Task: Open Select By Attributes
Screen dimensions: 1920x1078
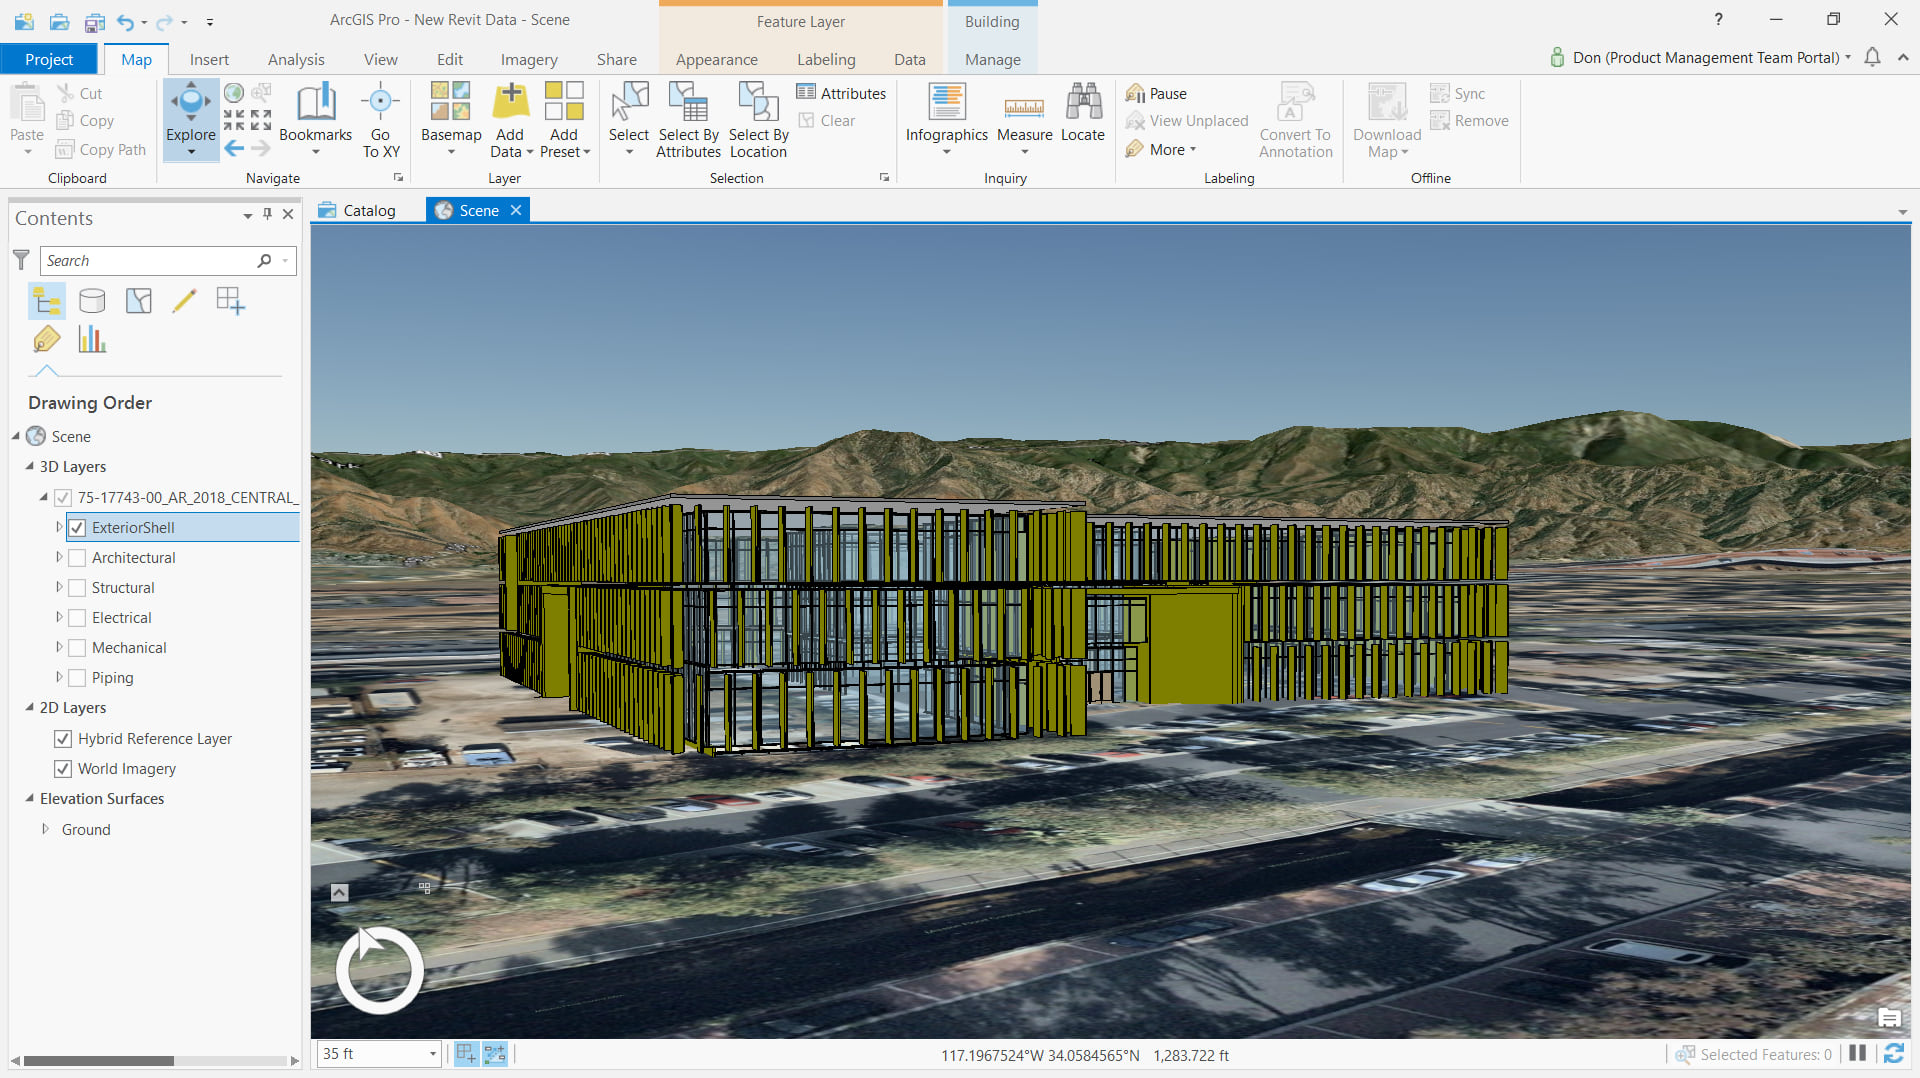Action: [x=688, y=120]
